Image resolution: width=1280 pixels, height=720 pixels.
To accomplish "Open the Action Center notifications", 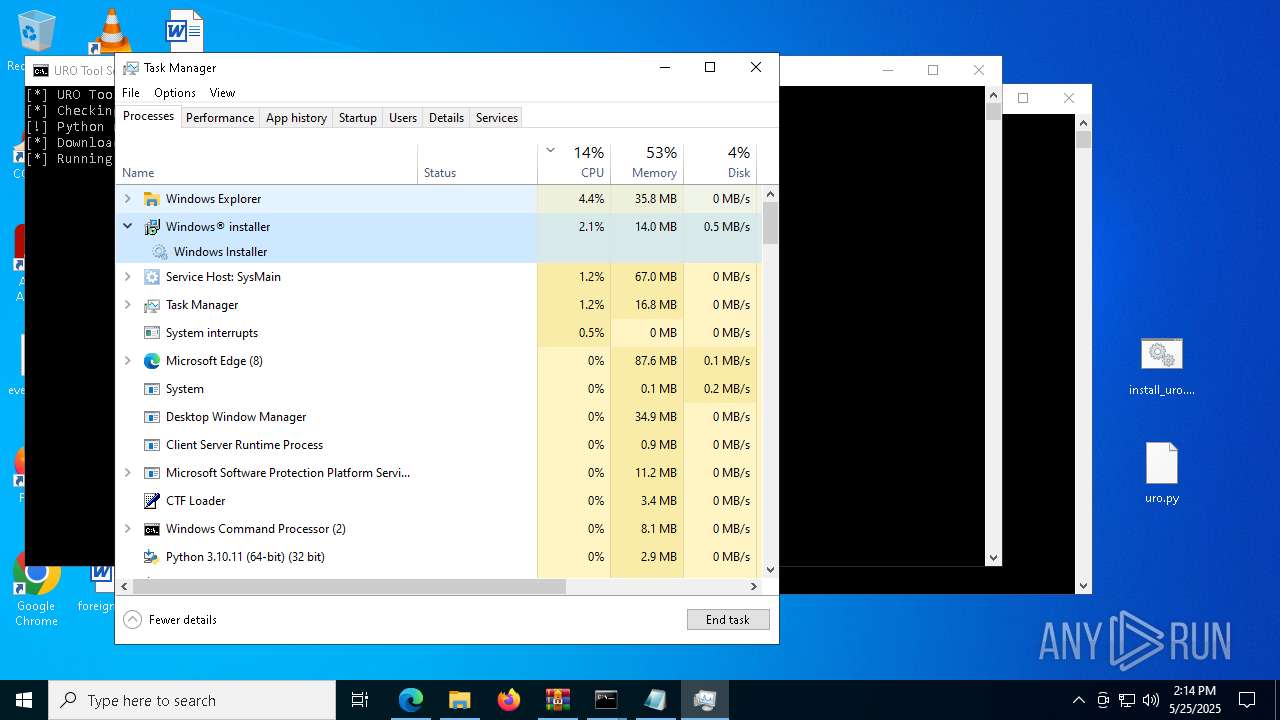I will point(1247,700).
